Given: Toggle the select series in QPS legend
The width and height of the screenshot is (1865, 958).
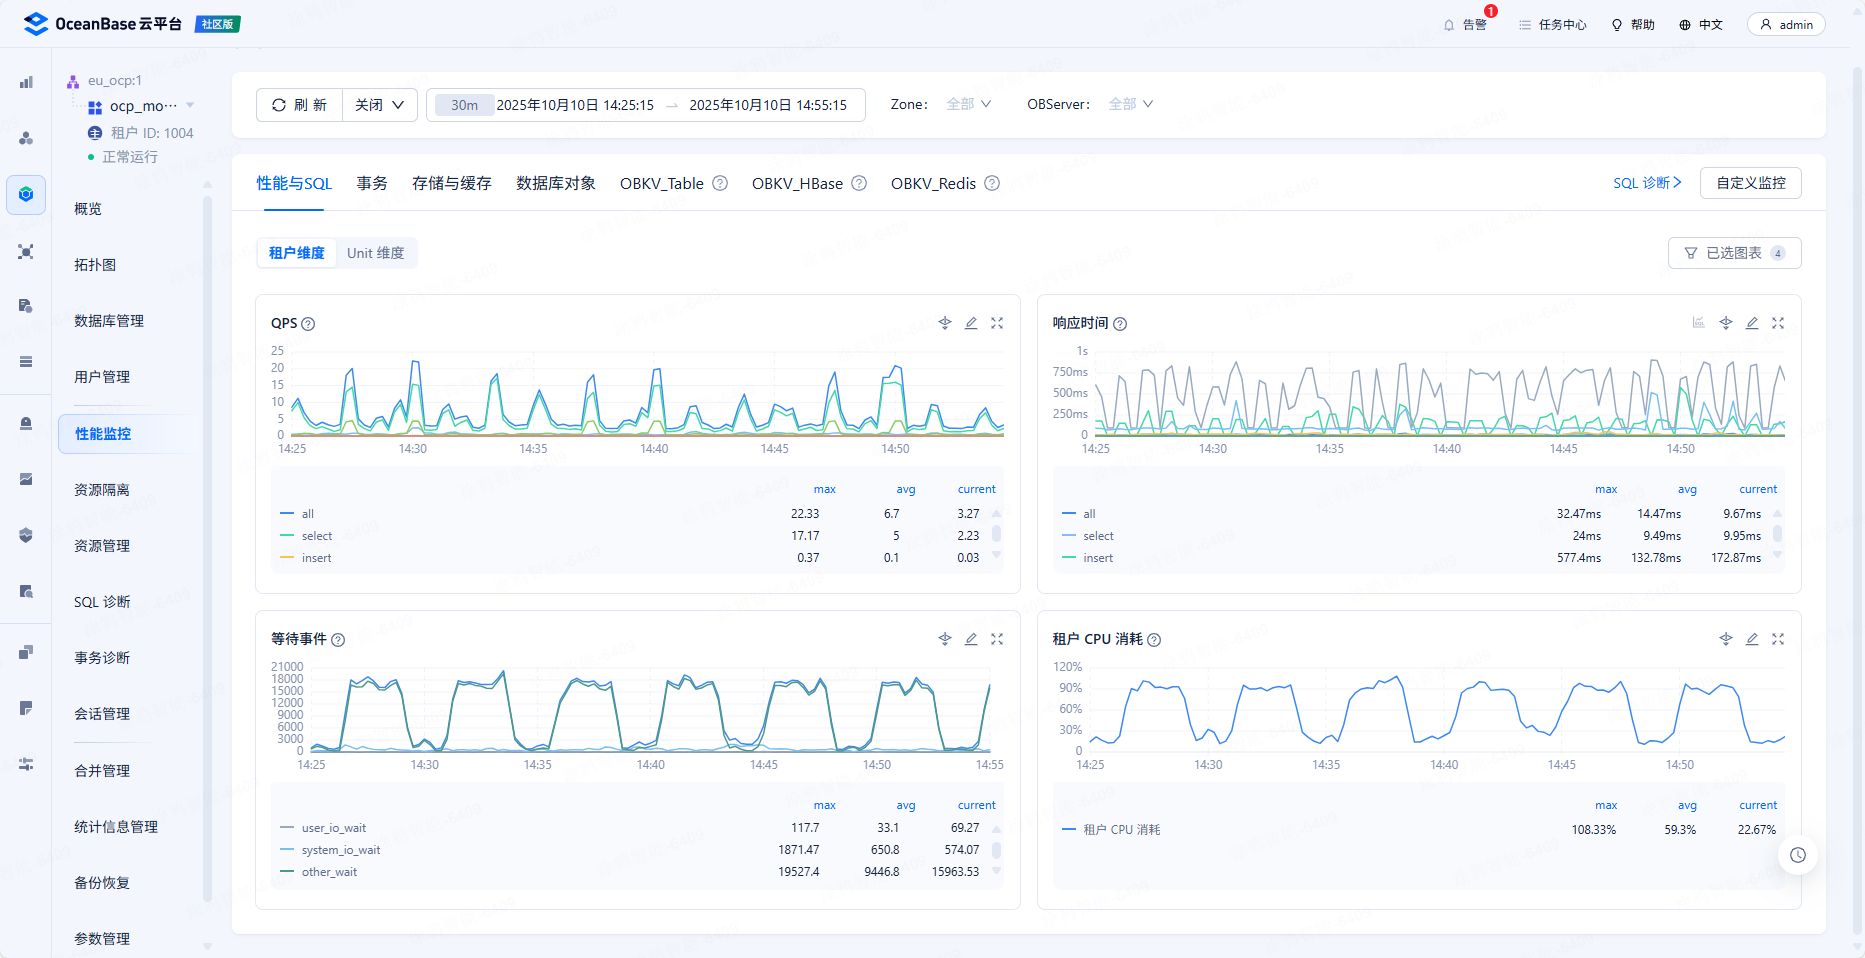Looking at the screenshot, I should (316, 536).
